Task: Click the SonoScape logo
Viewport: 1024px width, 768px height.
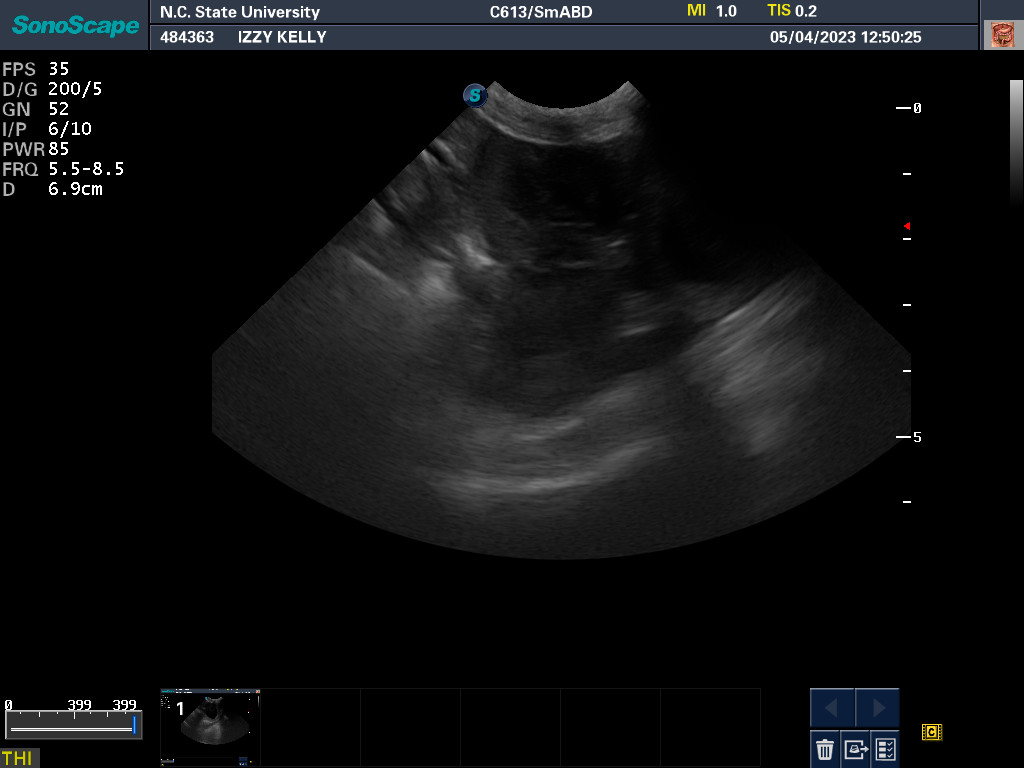Action: (x=75, y=25)
